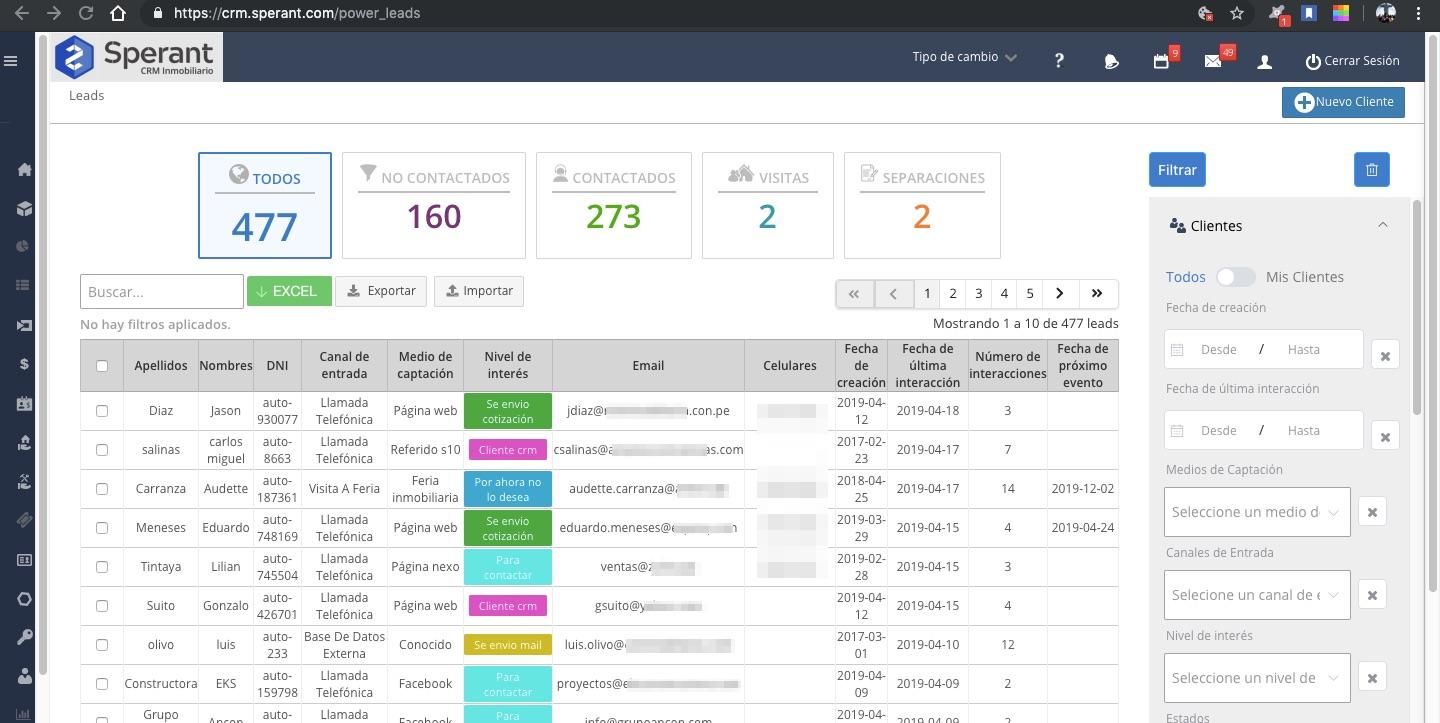Go to page 5 of leads
Screen dimensions: 1440x723
pos(1030,293)
